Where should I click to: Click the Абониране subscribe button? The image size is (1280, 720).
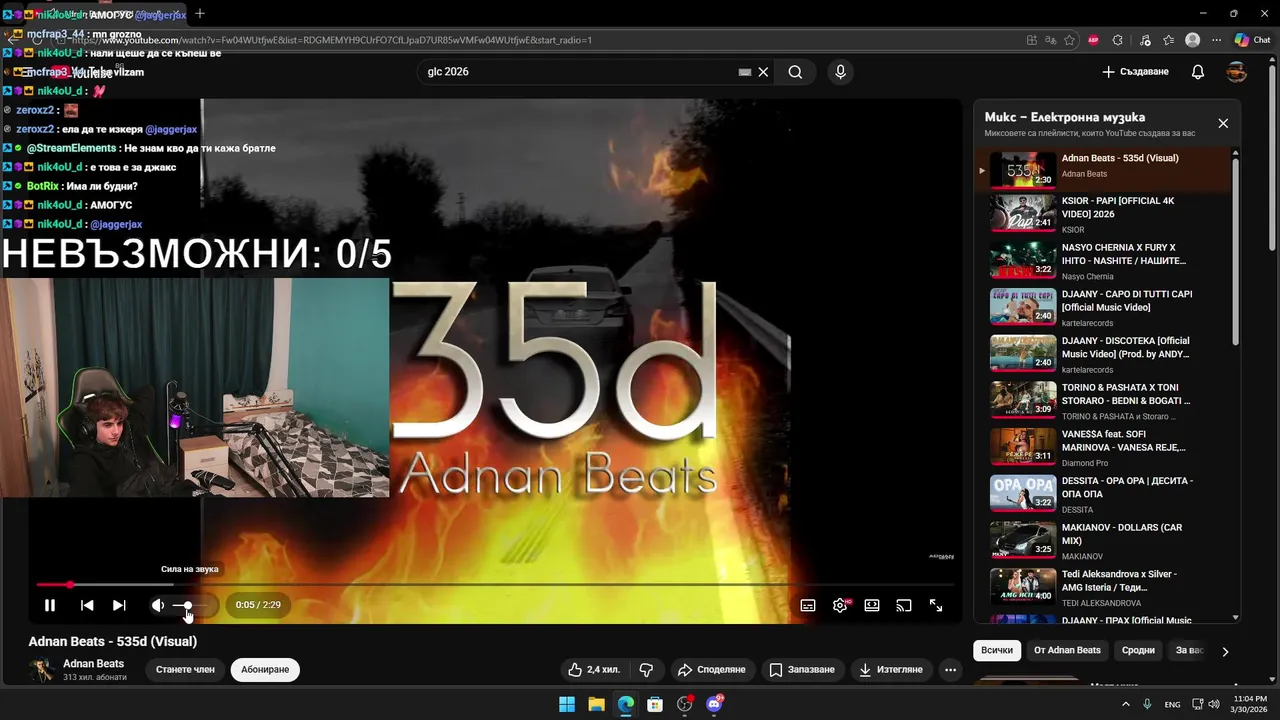[x=265, y=669]
